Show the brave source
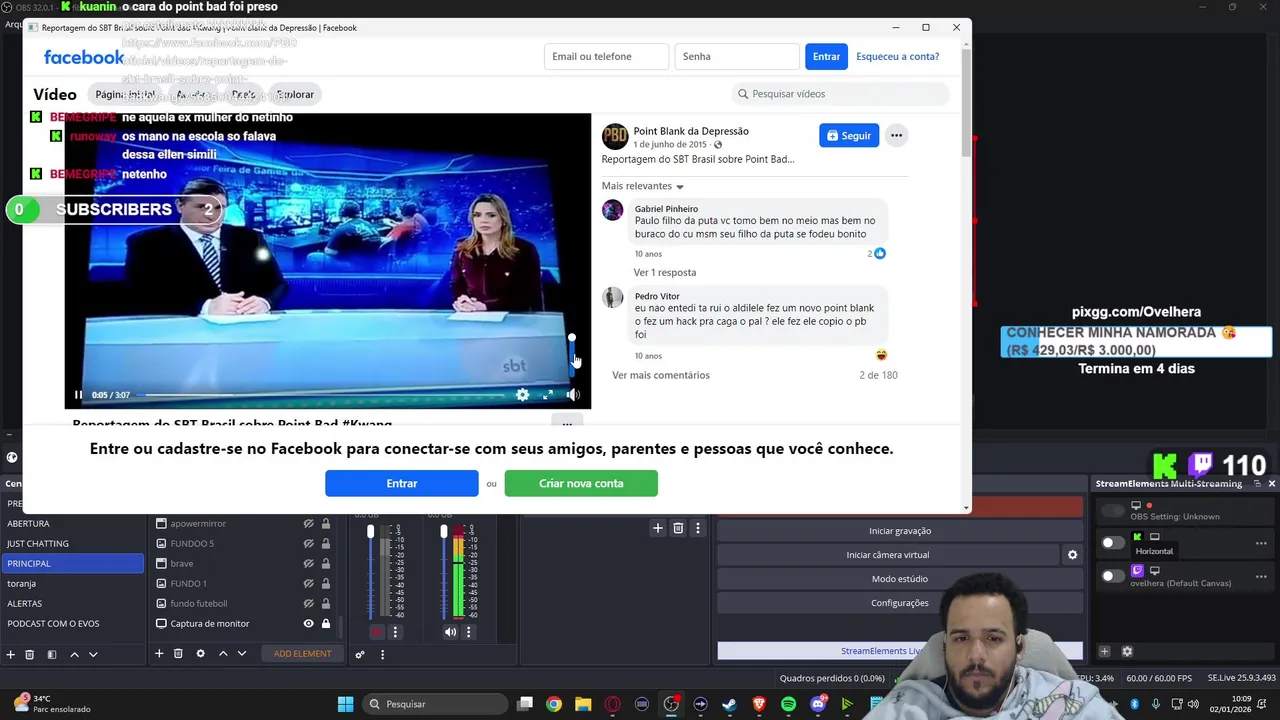 click(308, 563)
